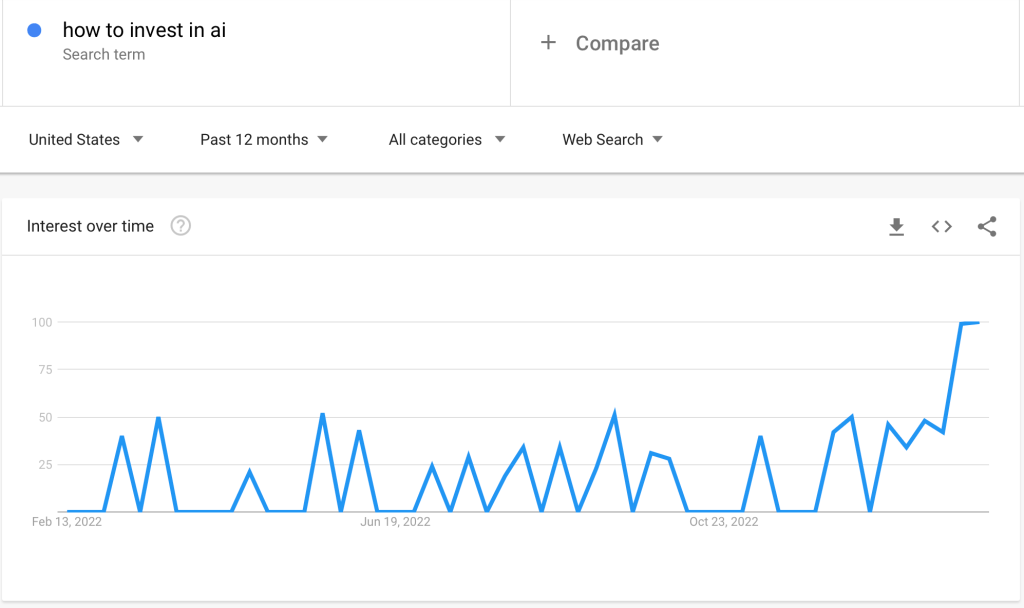Click the 75 value gridline label
This screenshot has width=1024, height=608.
click(x=45, y=370)
